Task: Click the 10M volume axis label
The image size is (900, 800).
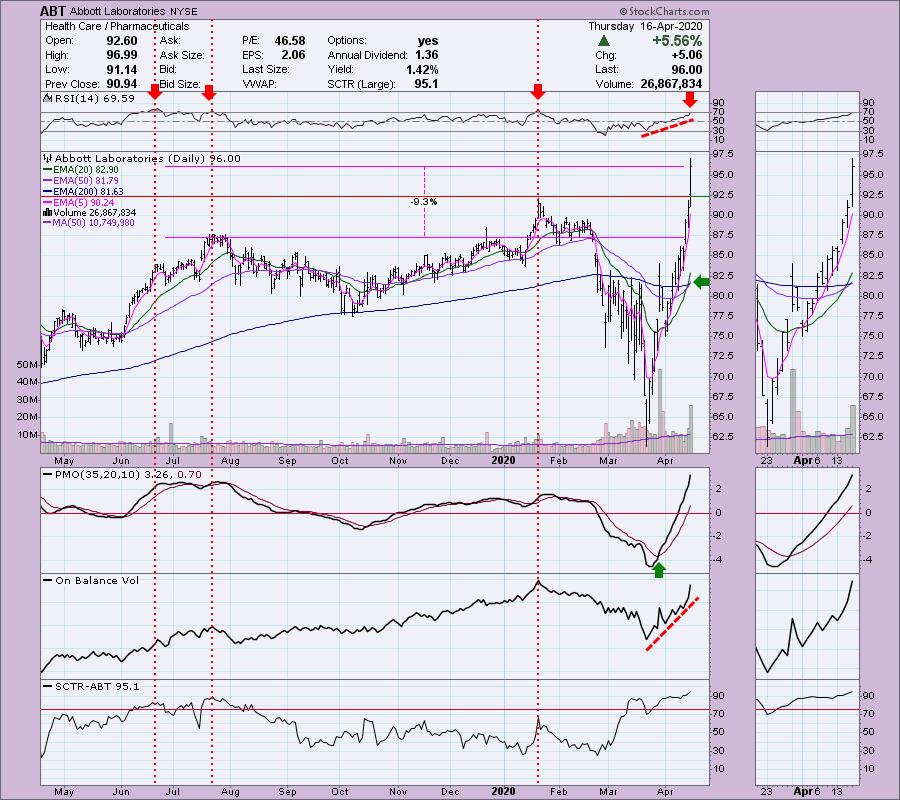Action: [28, 434]
